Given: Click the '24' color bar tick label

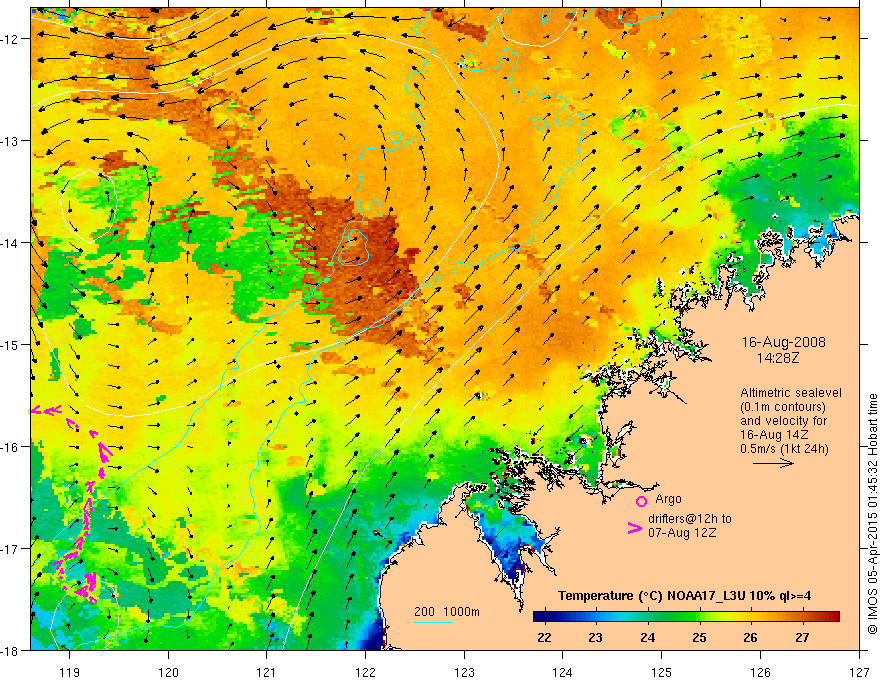Looking at the screenshot, I should pyautogui.click(x=647, y=637).
